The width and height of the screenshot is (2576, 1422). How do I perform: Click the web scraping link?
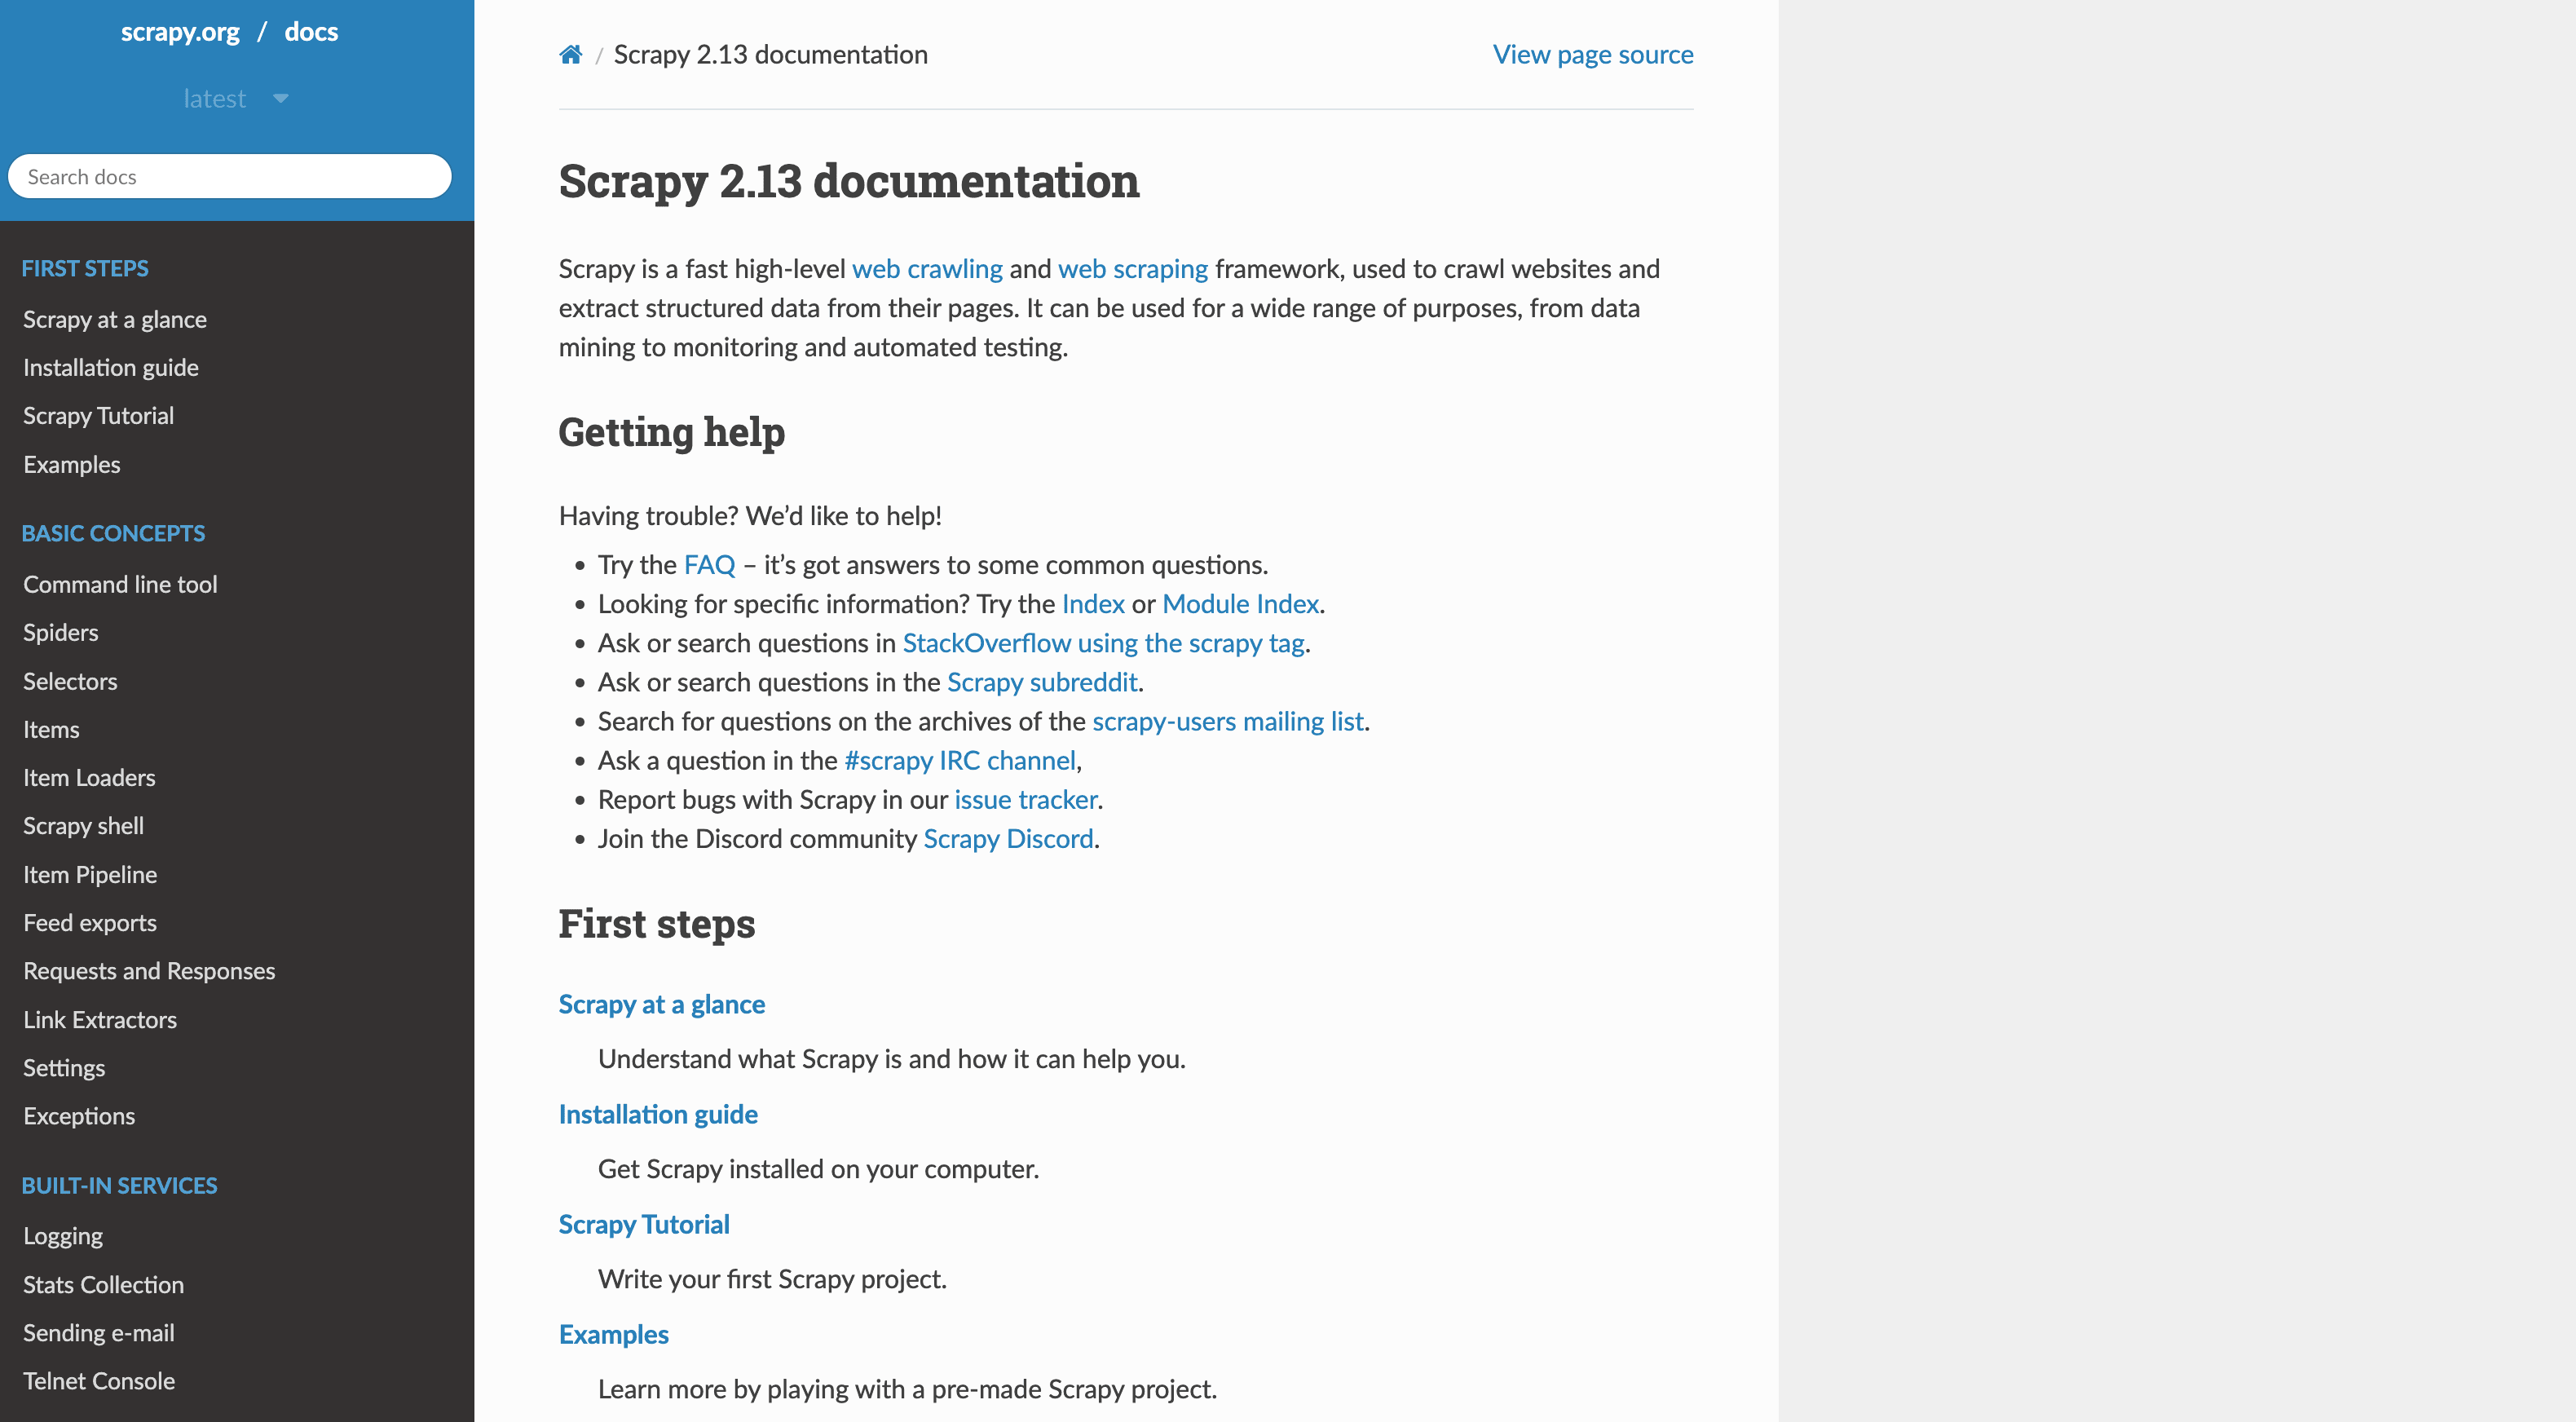1133,268
